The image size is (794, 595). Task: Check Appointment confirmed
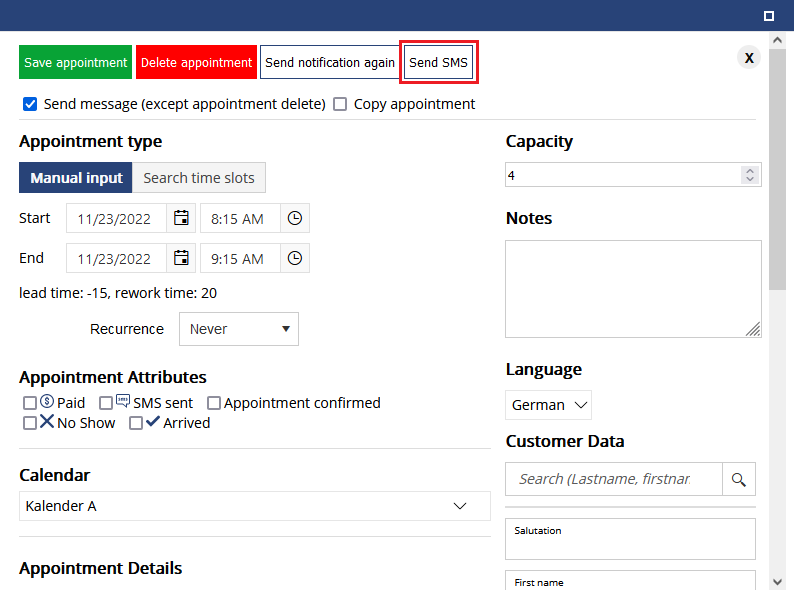point(214,403)
